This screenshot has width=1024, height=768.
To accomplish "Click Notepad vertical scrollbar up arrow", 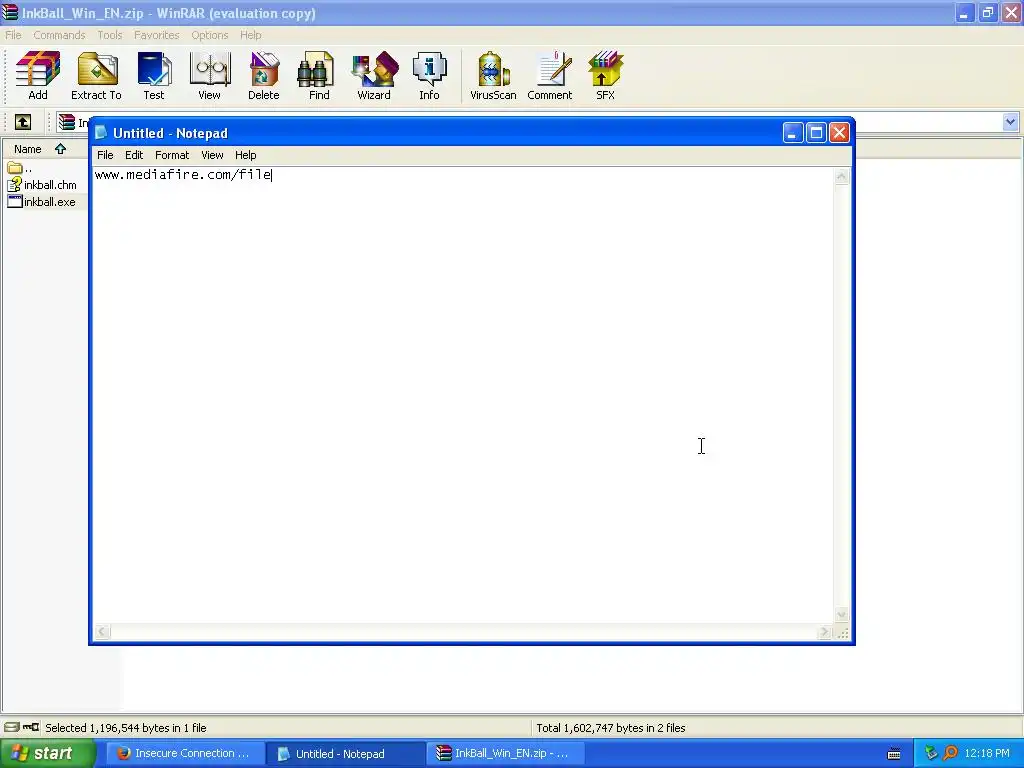I will pos(842,176).
